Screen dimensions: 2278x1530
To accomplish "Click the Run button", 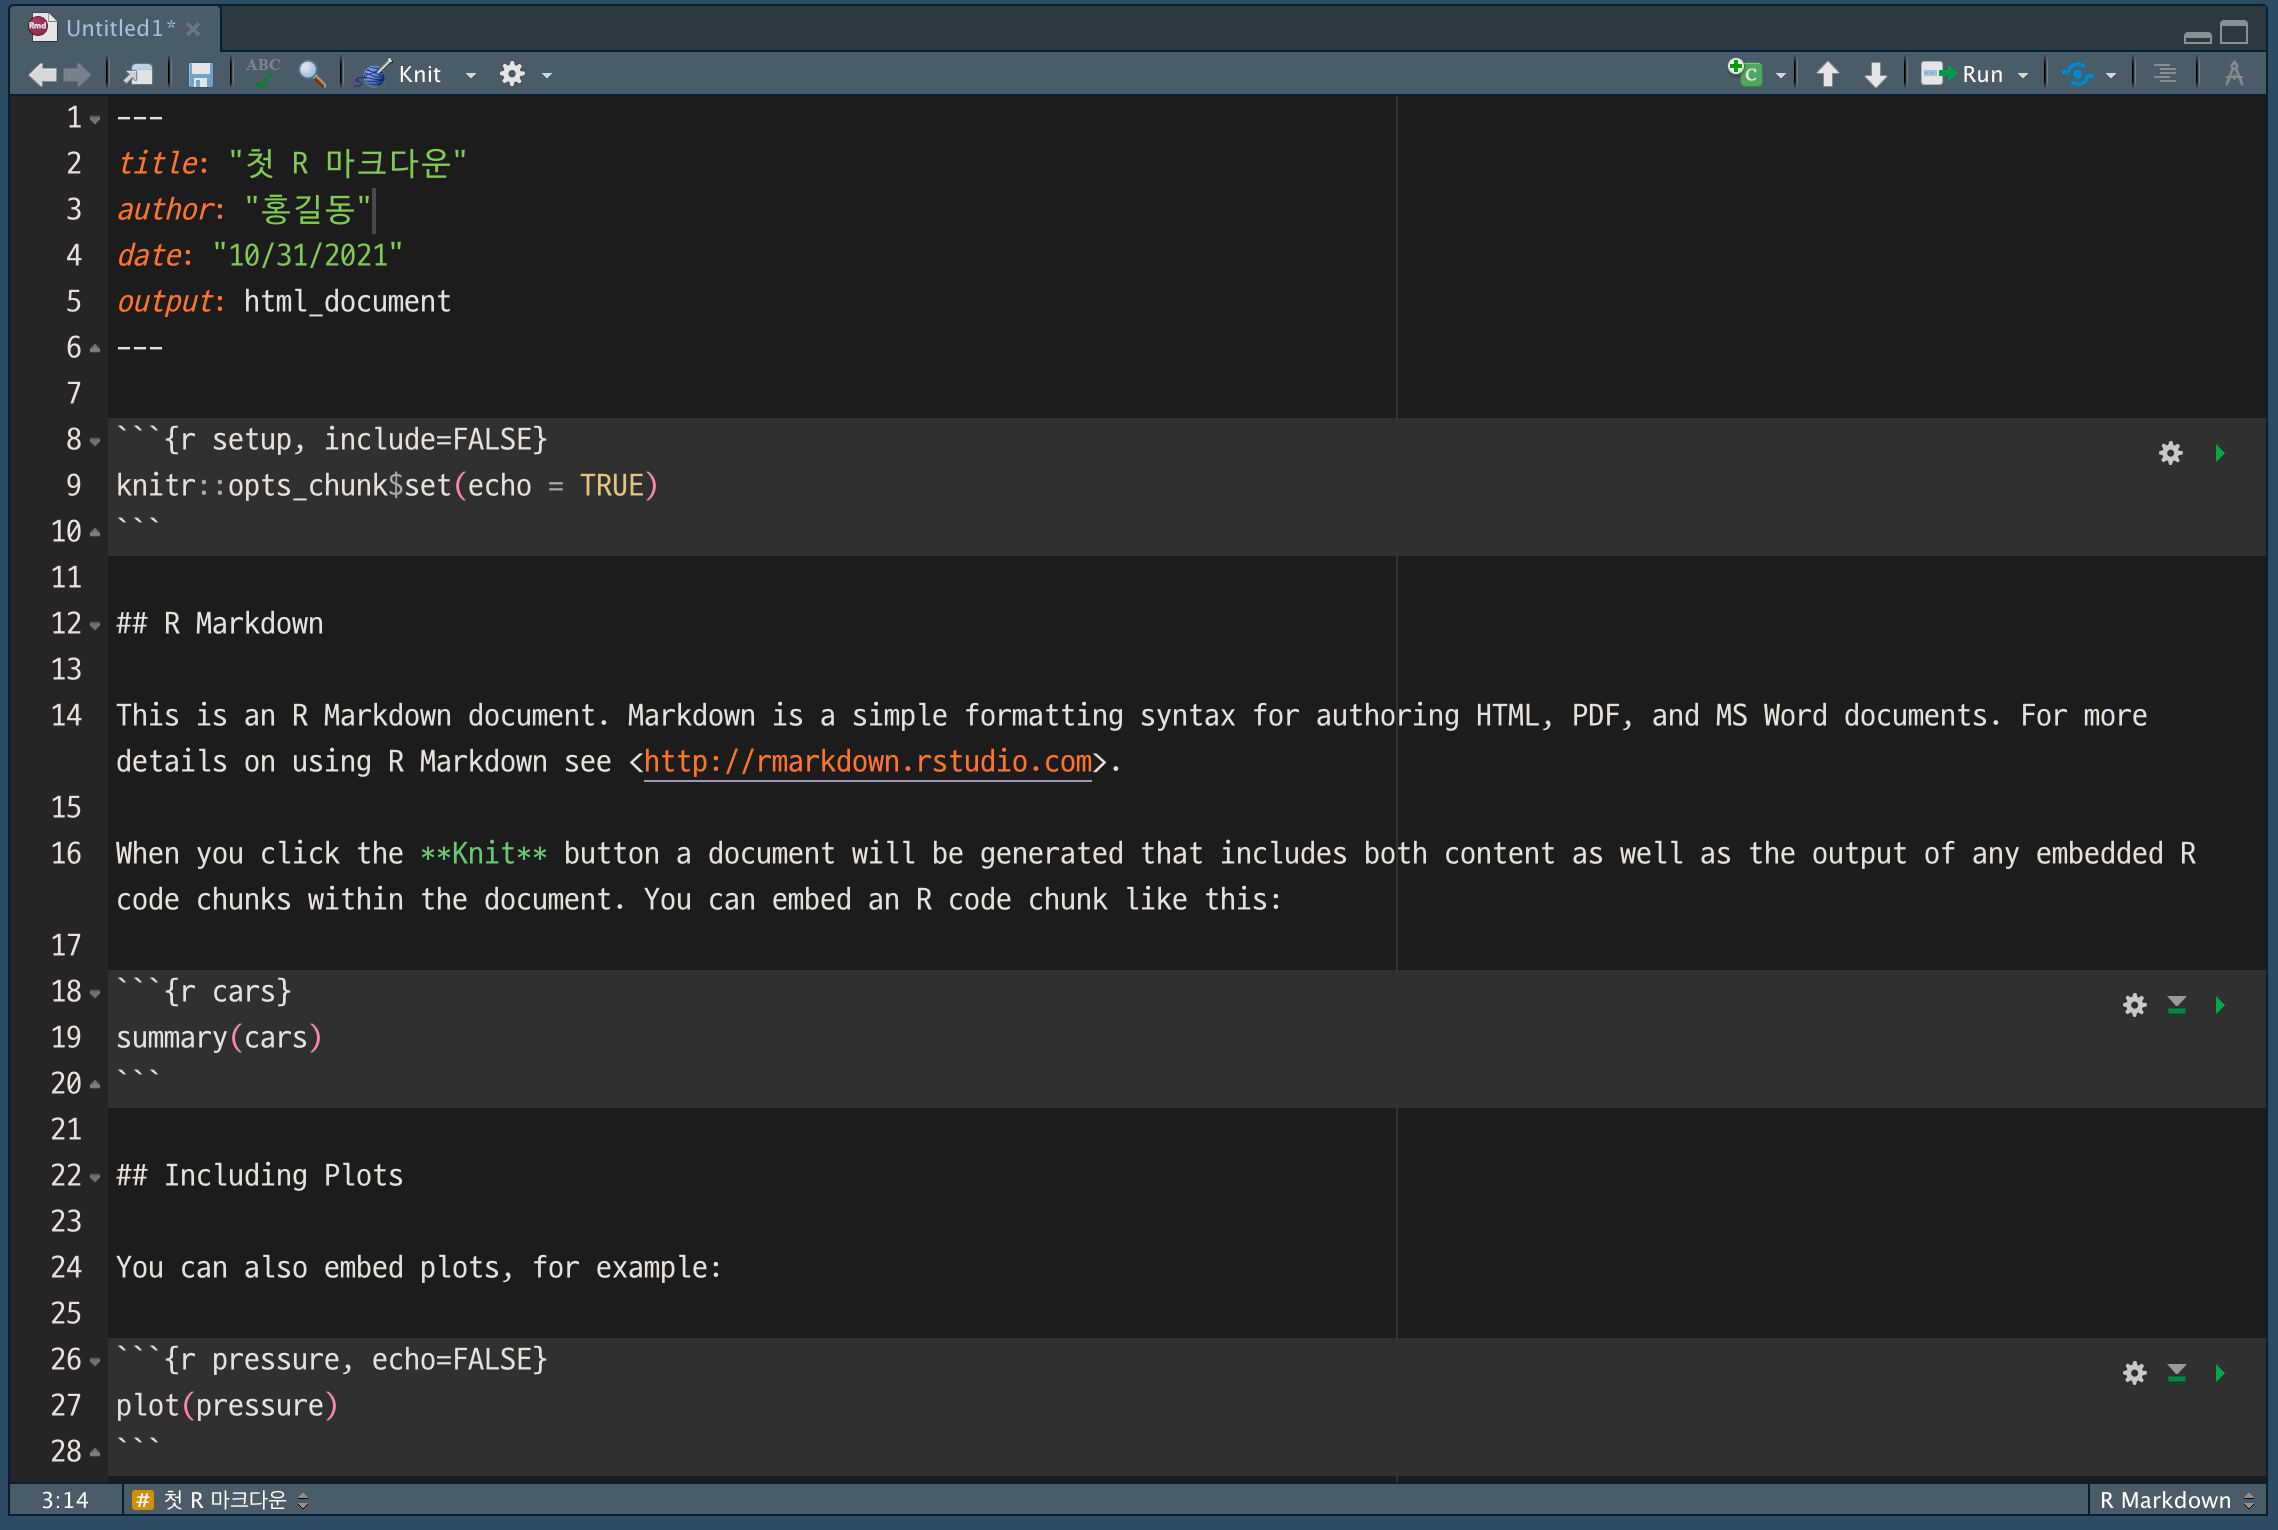I will 1962,74.
